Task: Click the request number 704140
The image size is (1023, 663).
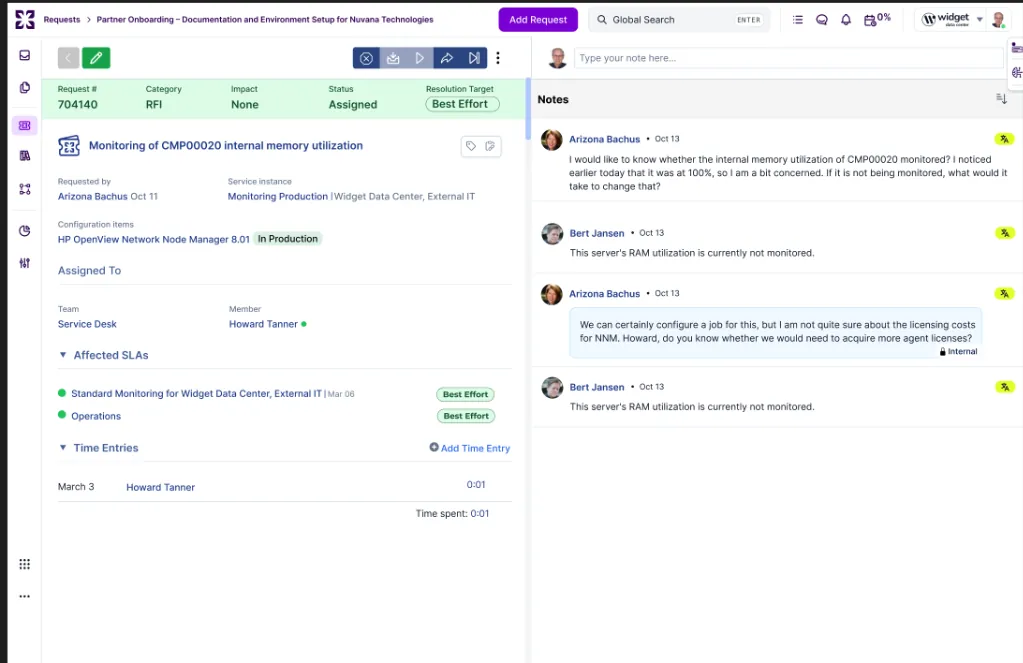Action: click(x=78, y=104)
